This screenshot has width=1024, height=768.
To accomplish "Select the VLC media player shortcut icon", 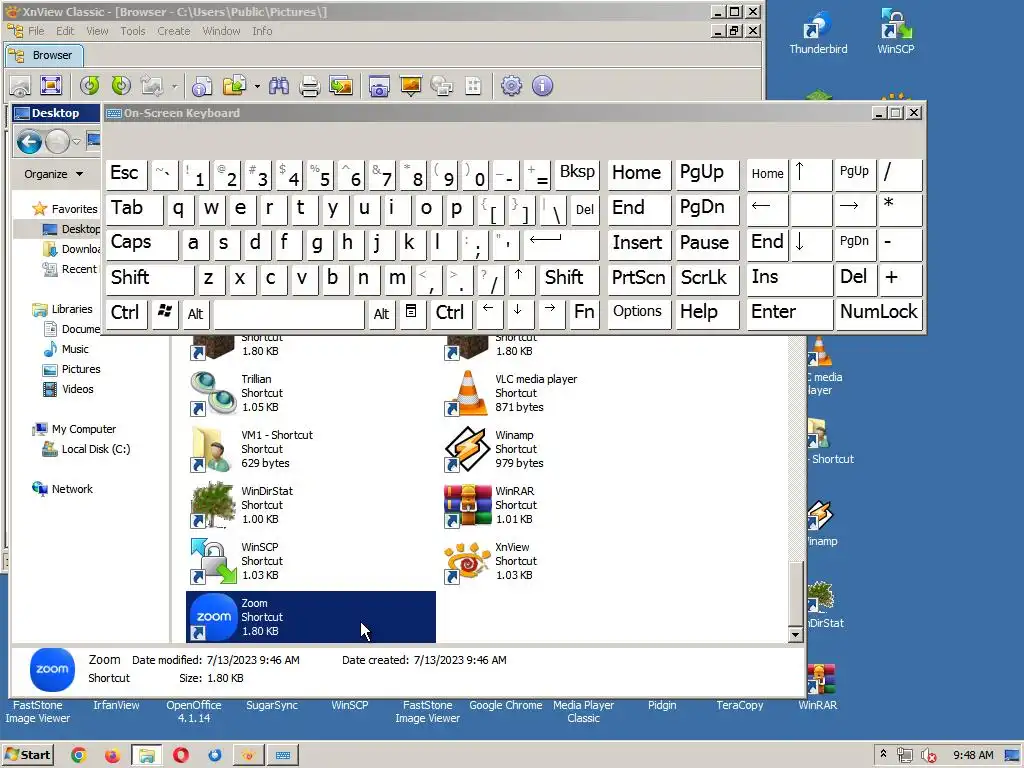I will pos(467,392).
